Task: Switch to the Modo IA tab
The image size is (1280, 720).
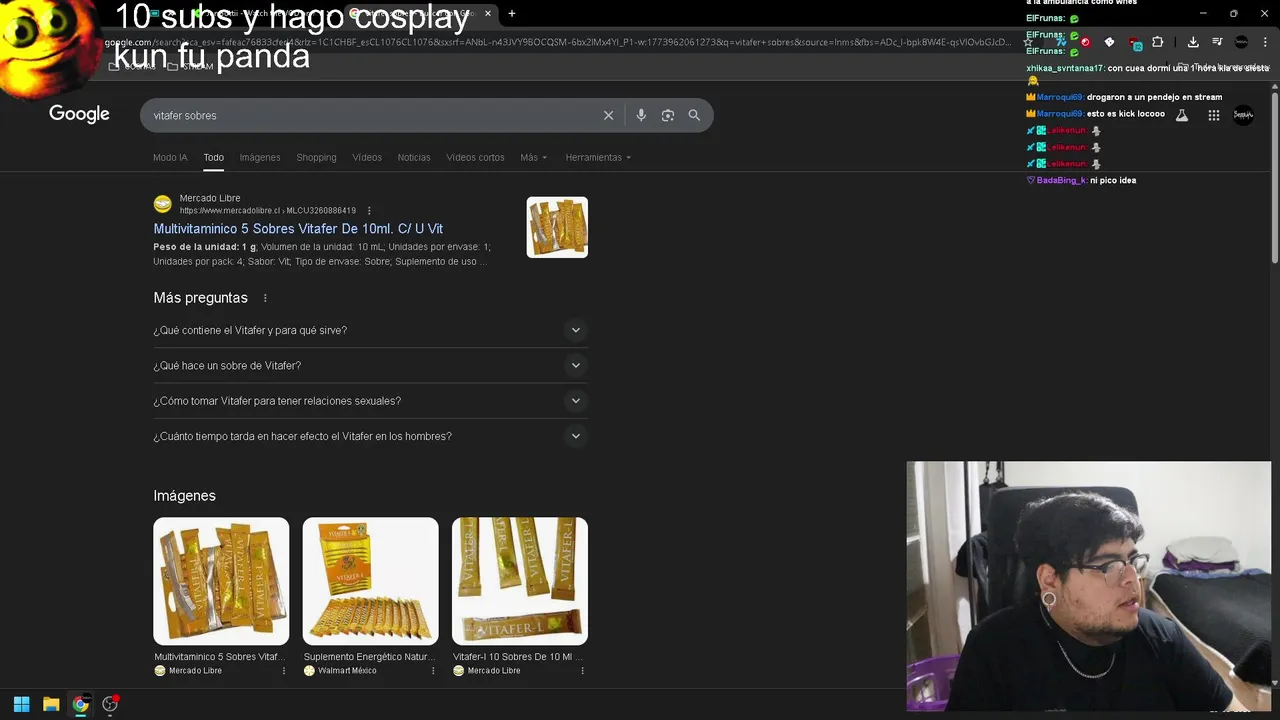Action: point(170,157)
